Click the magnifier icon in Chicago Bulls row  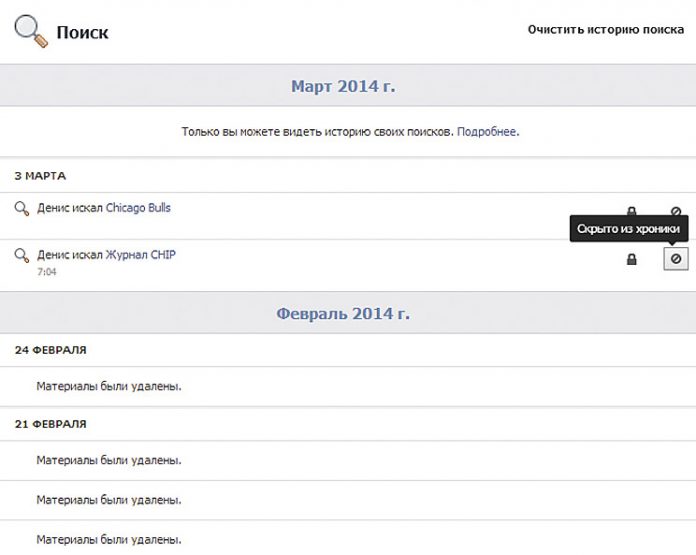pos(22,208)
